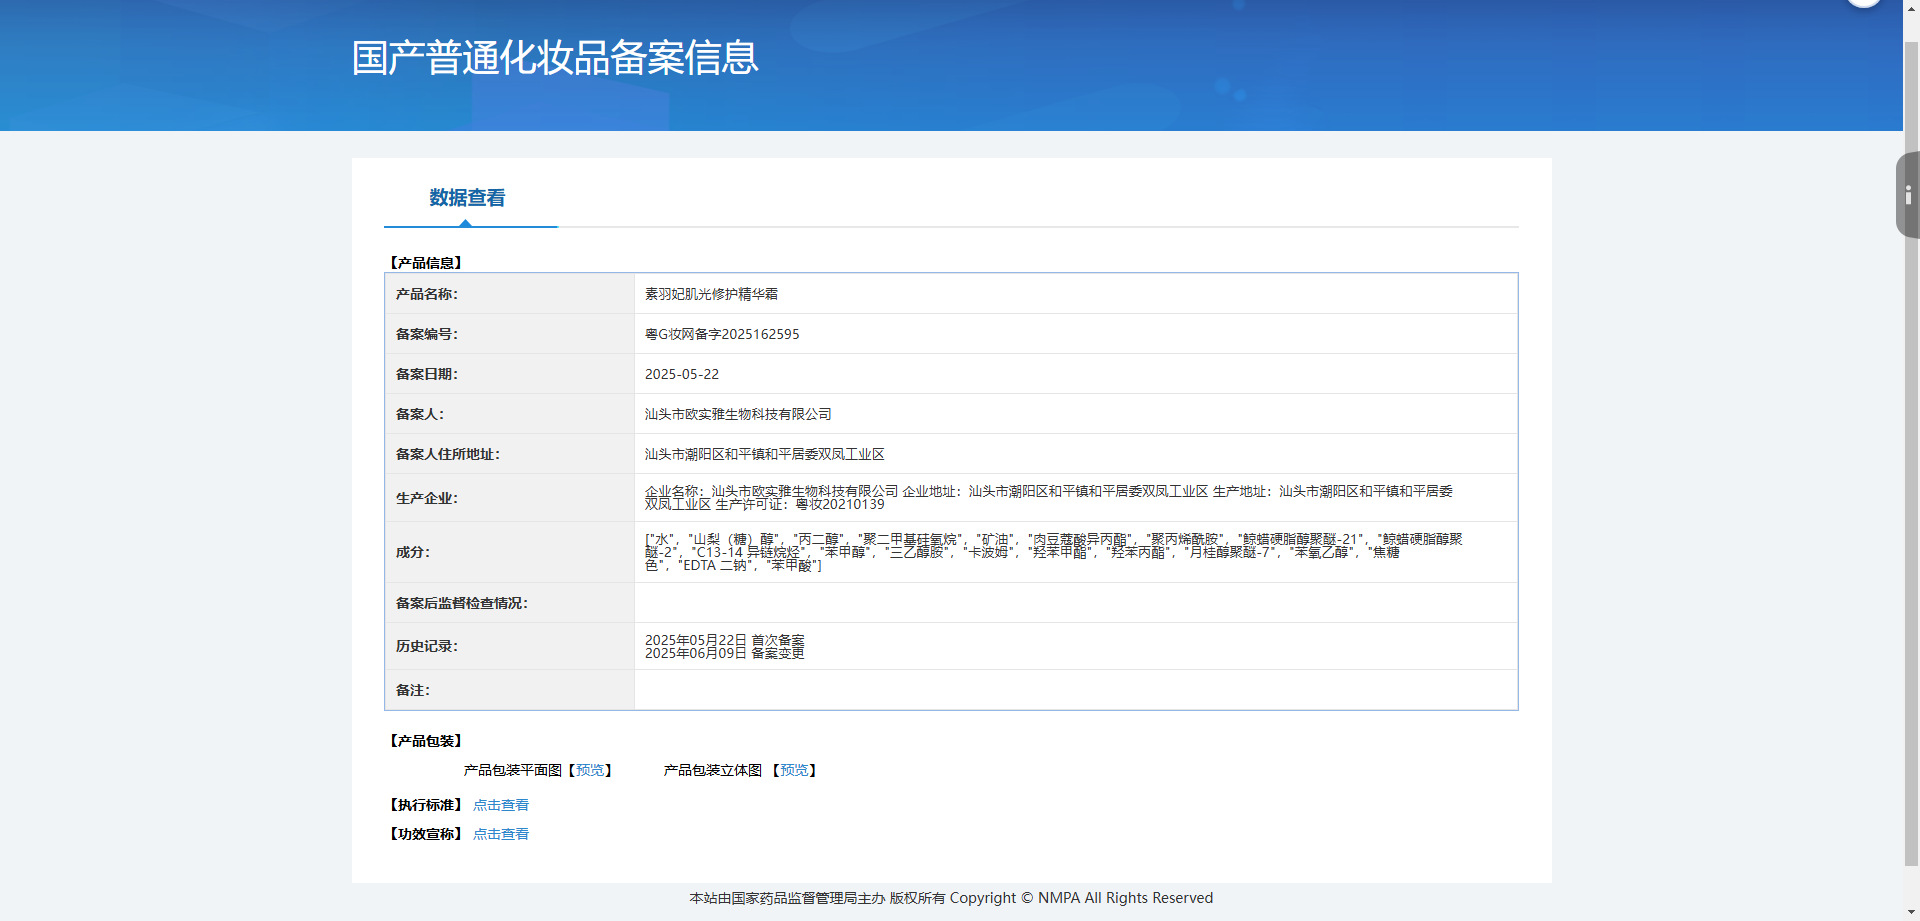
Task: Click the 备案人住所地址 label cell
Action: (510, 454)
